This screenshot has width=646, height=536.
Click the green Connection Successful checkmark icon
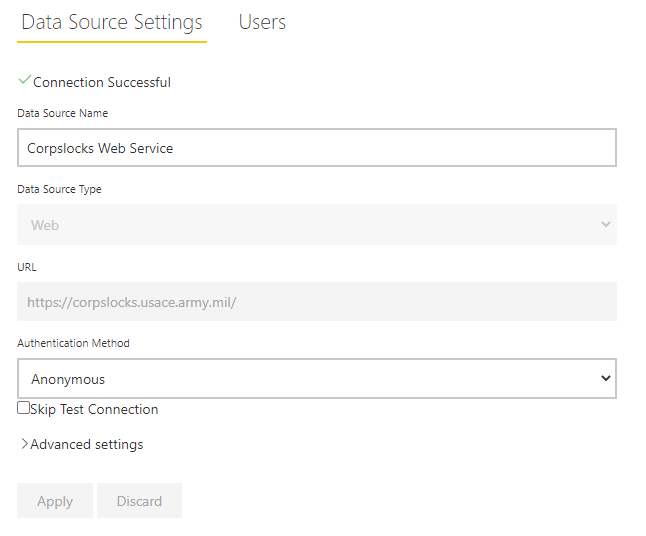pyautogui.click(x=24, y=81)
